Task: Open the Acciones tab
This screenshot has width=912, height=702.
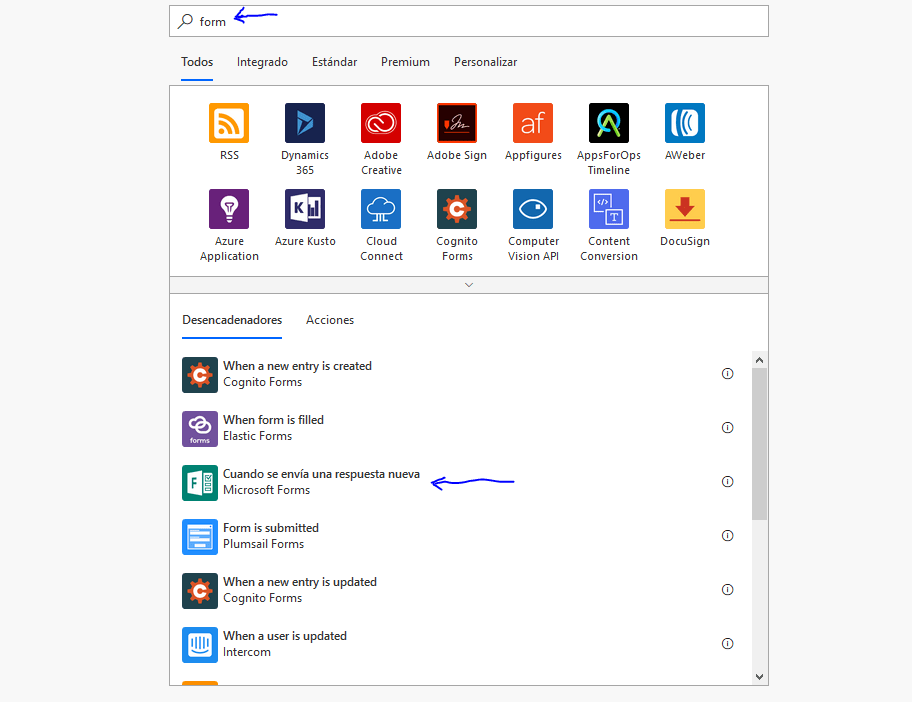Action: [x=330, y=320]
